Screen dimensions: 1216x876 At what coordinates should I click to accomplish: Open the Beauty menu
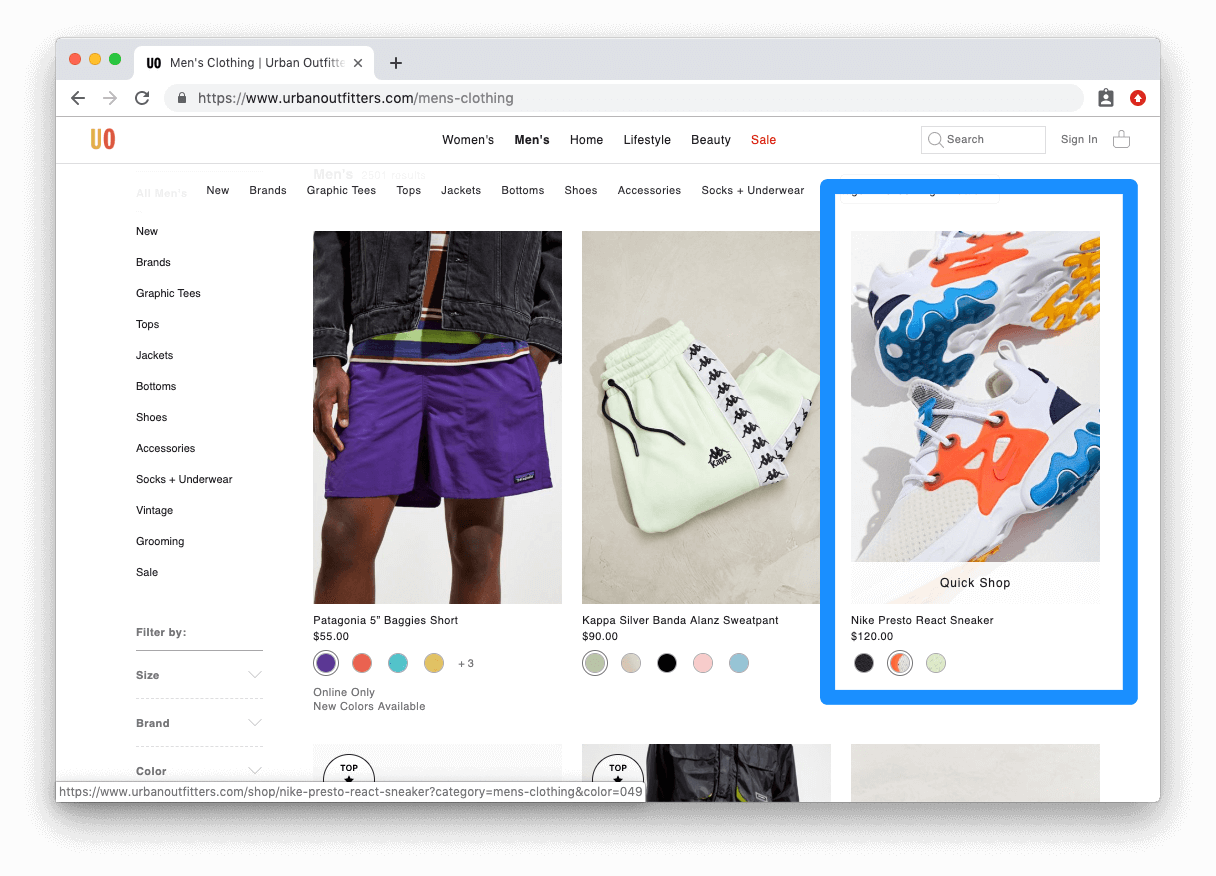tap(711, 140)
